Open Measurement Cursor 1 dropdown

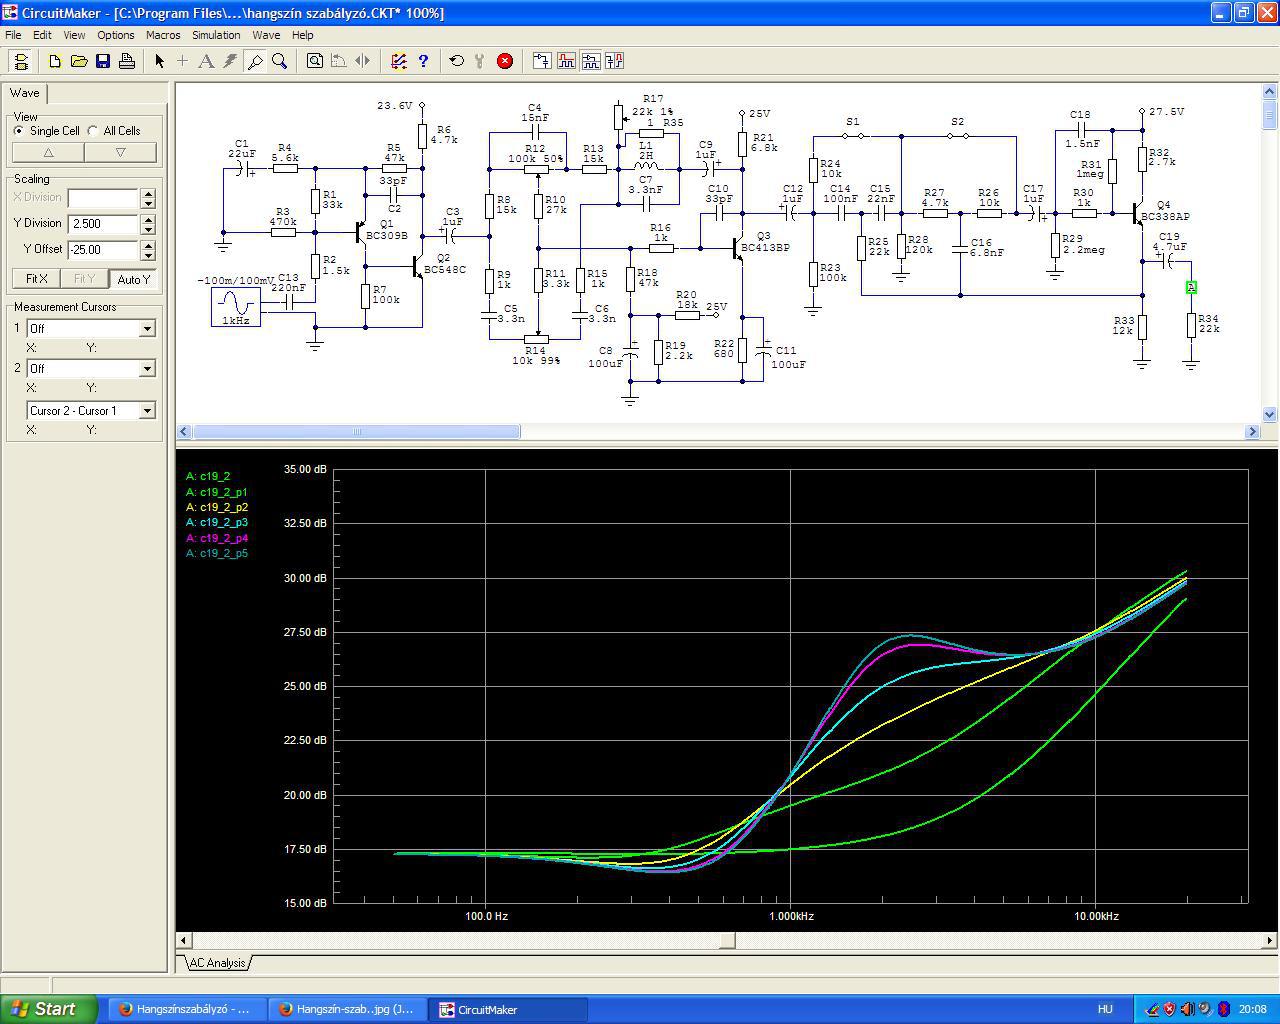(147, 328)
